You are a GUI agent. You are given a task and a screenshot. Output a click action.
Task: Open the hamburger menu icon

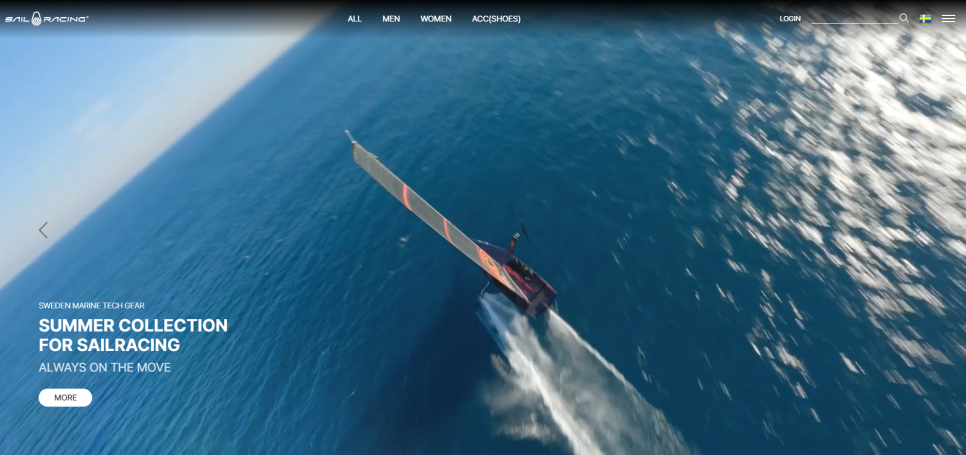[948, 18]
